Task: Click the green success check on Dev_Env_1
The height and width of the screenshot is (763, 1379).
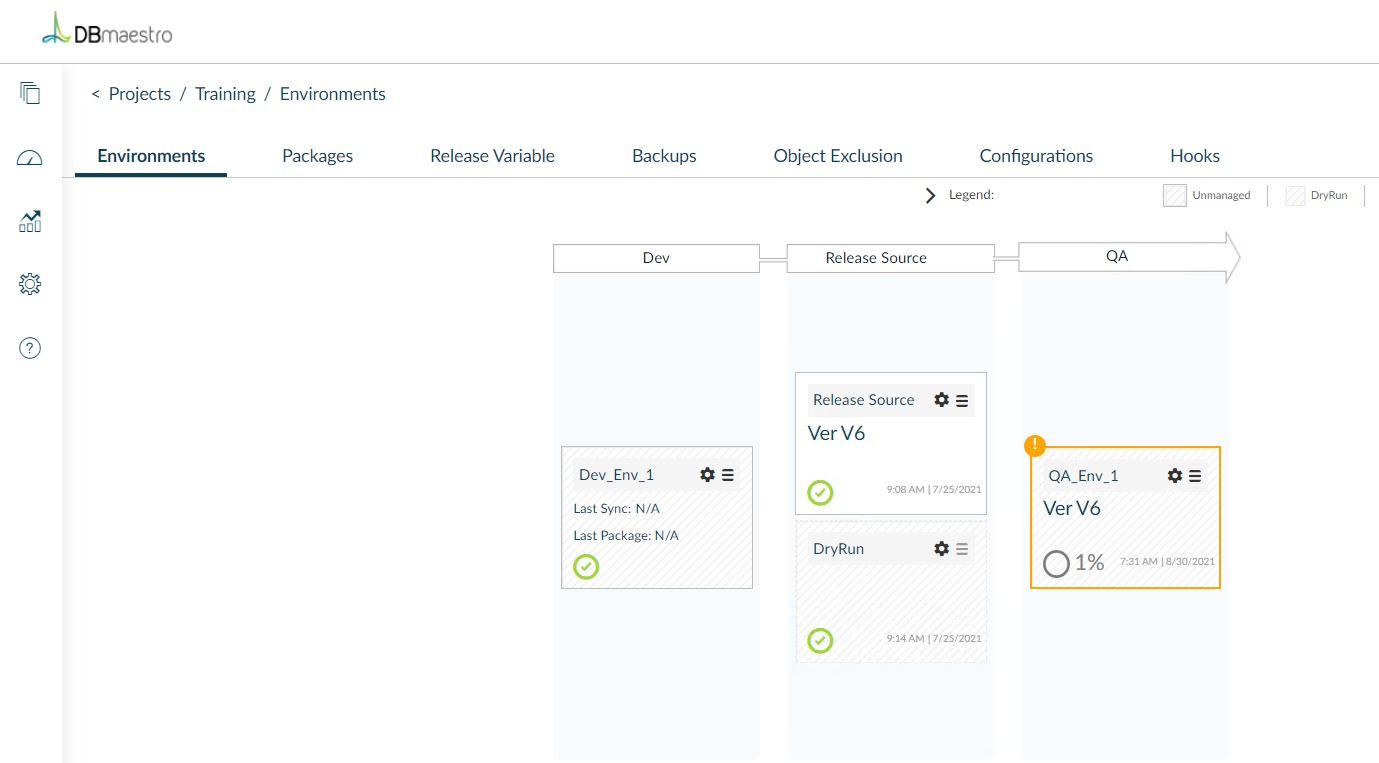Action: click(x=586, y=567)
